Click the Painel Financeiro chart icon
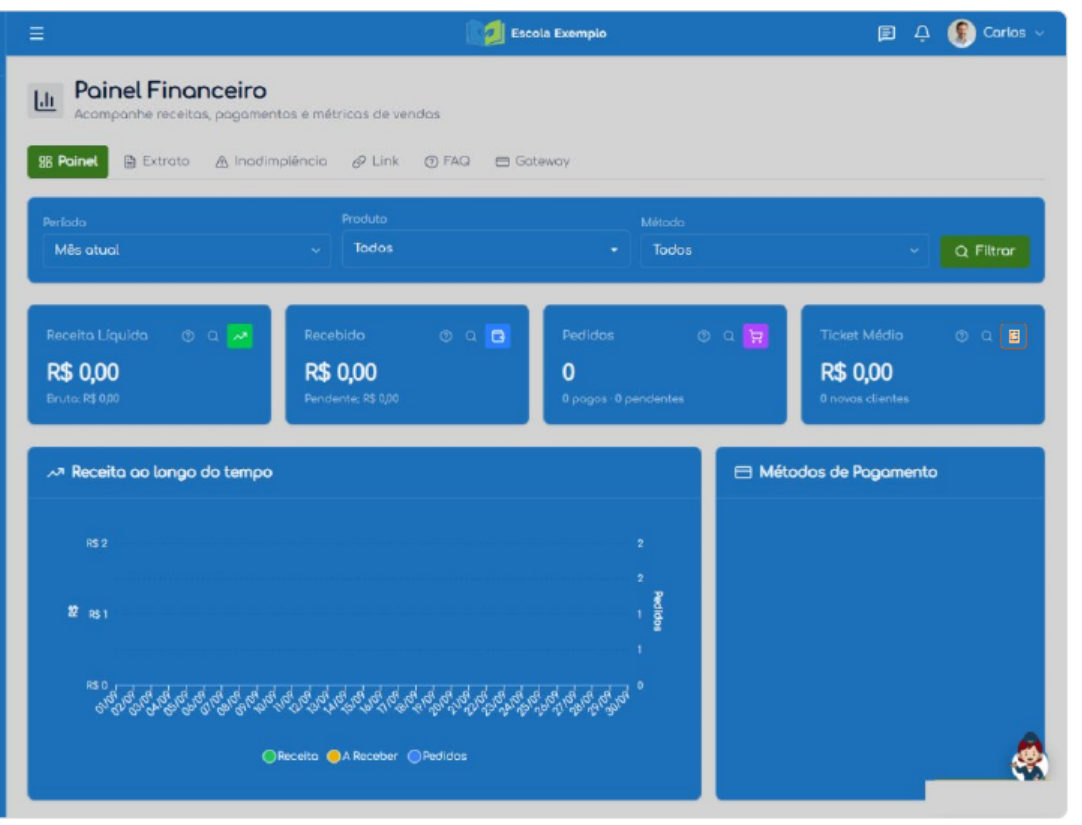Viewport: 1082px width, 825px height. (x=45, y=101)
